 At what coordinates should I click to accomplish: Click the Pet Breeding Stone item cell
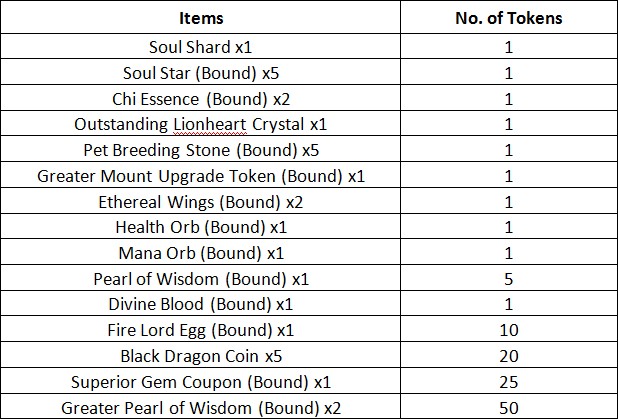[x=201, y=150]
